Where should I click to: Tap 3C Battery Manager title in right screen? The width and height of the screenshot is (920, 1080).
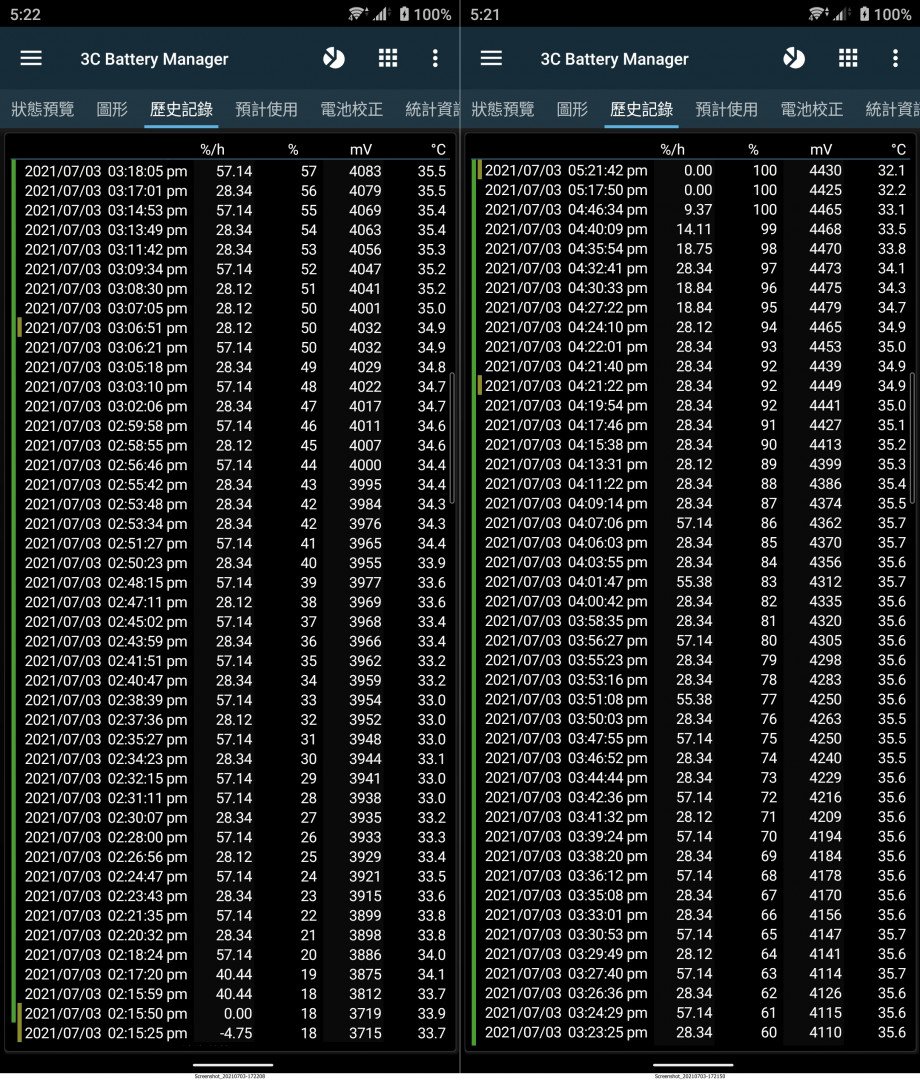614,59
